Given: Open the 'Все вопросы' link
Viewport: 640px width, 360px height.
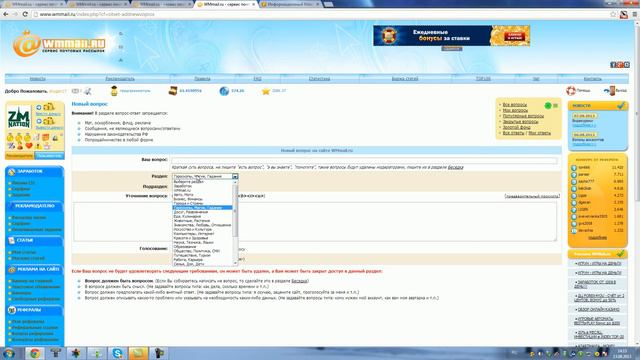Looking at the screenshot, I should [x=515, y=105].
